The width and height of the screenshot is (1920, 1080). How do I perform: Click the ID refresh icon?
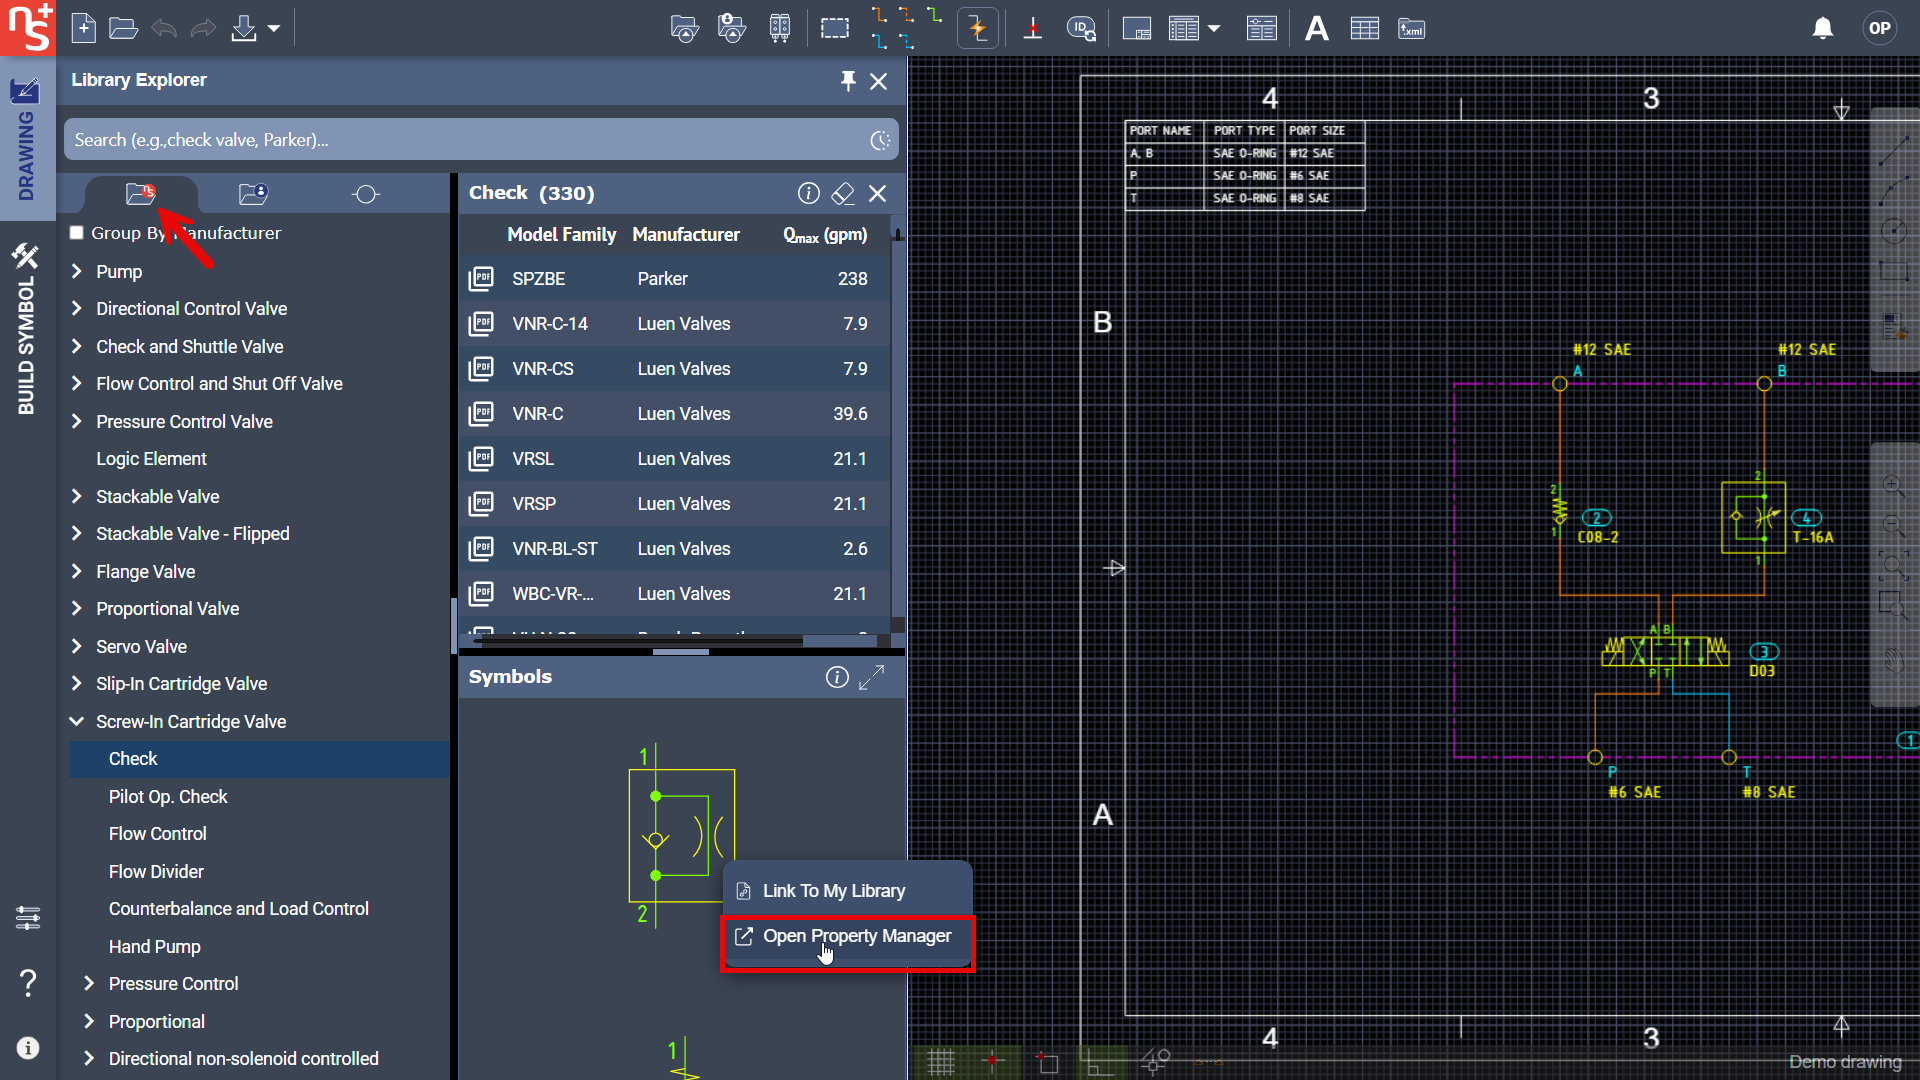point(1081,28)
